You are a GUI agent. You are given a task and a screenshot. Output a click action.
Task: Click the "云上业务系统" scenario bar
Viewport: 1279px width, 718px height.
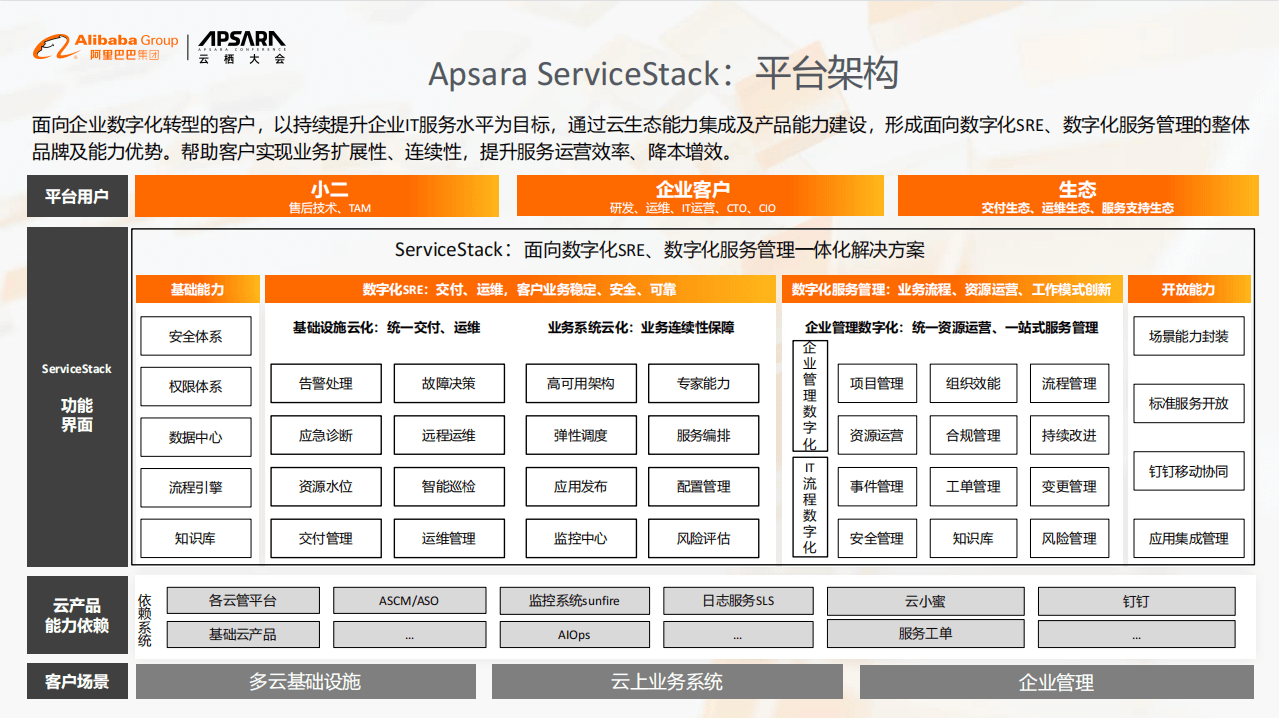click(x=667, y=682)
